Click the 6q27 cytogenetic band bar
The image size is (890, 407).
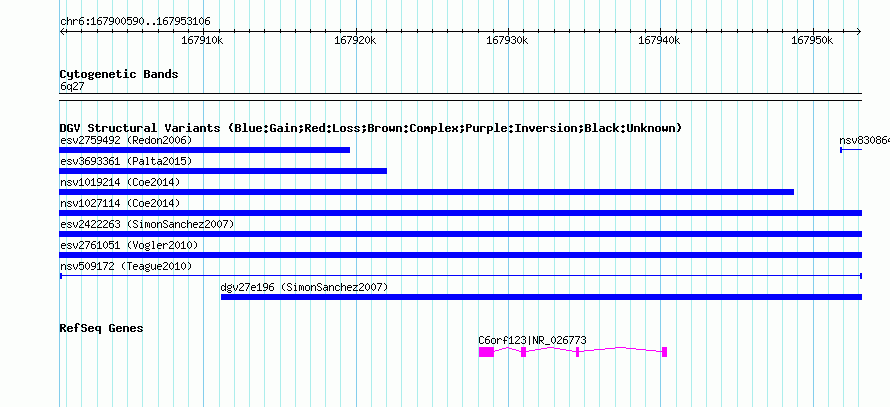pos(460,97)
